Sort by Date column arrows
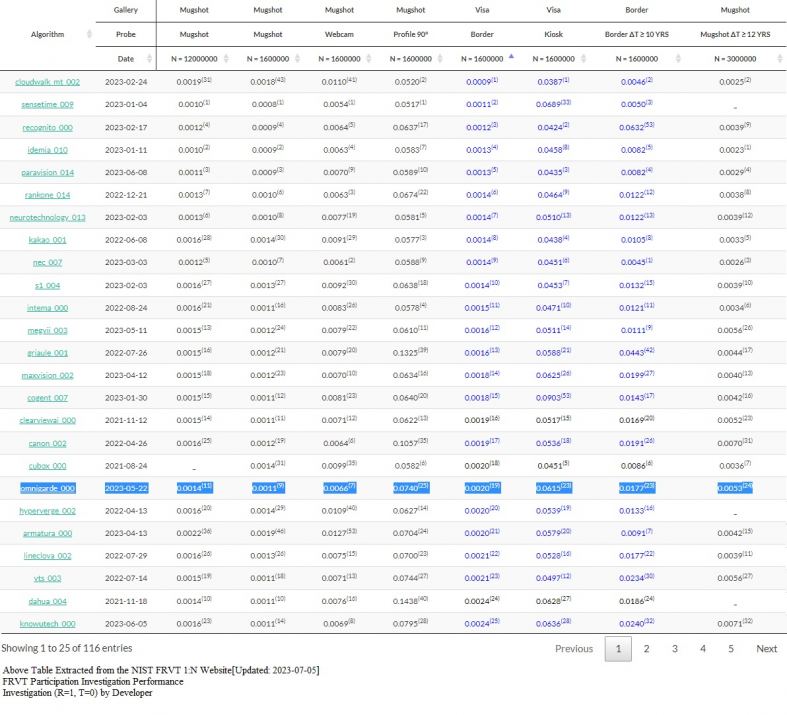This screenshot has height=715, width=787. tap(149, 59)
